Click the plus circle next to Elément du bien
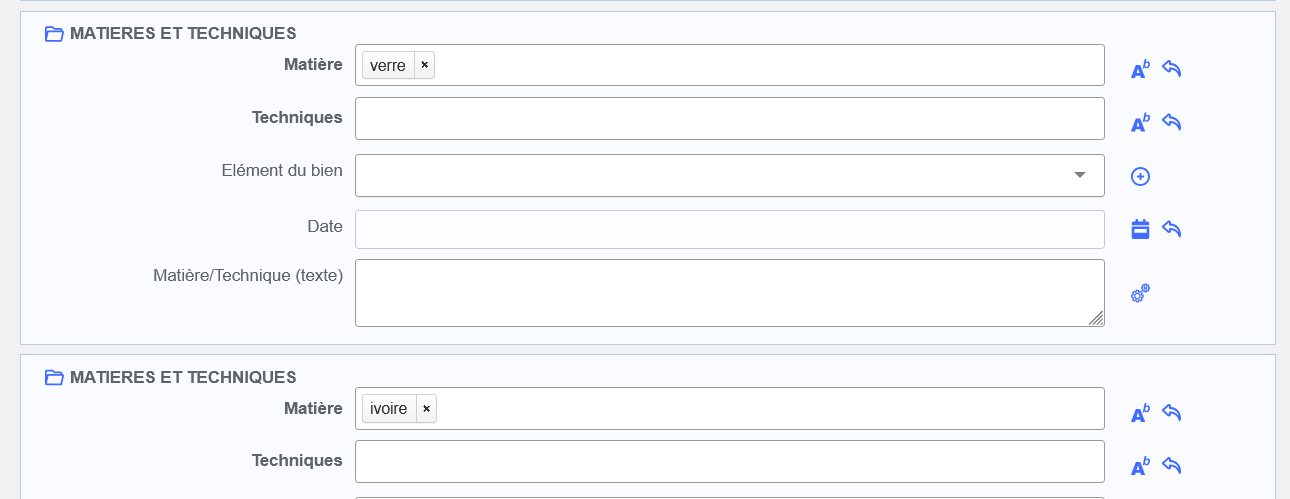The height and width of the screenshot is (499, 1290). pyautogui.click(x=1140, y=177)
